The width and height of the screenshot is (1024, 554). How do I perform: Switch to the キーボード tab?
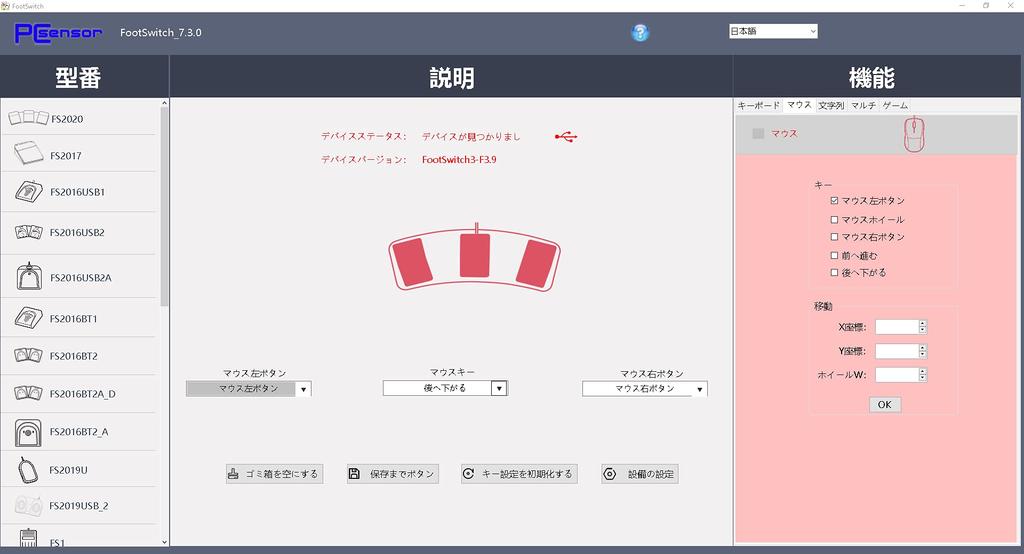pyautogui.click(x=758, y=105)
